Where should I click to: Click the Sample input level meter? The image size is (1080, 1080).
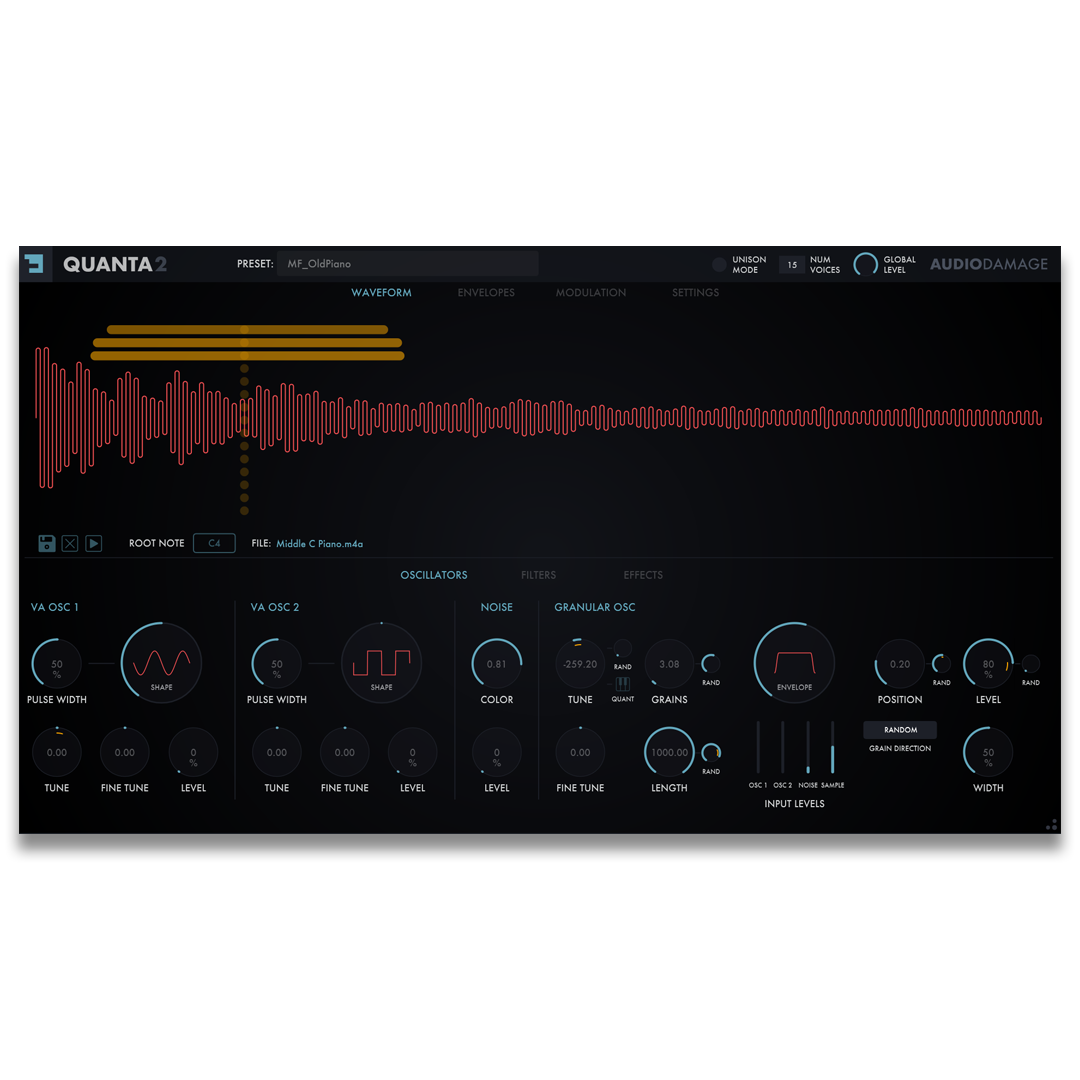click(x=832, y=745)
